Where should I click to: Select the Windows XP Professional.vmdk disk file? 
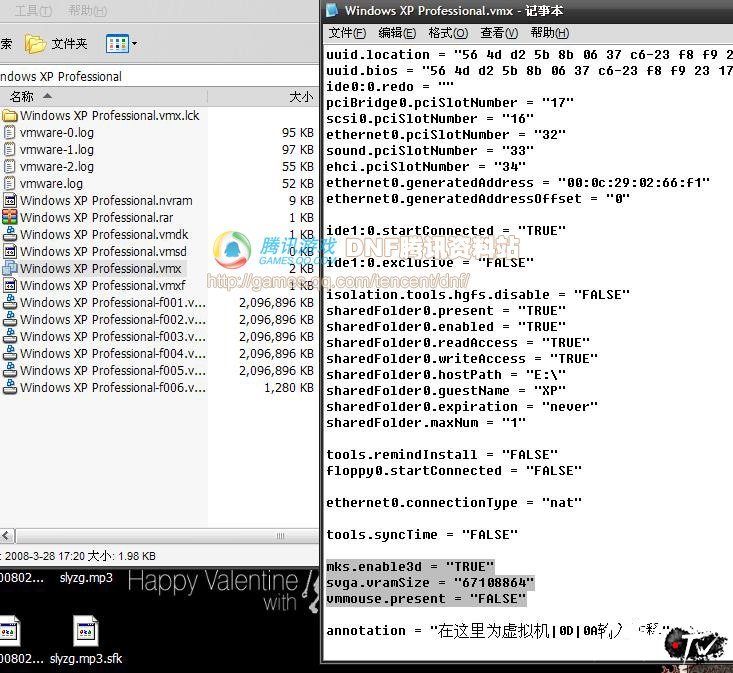coord(103,234)
